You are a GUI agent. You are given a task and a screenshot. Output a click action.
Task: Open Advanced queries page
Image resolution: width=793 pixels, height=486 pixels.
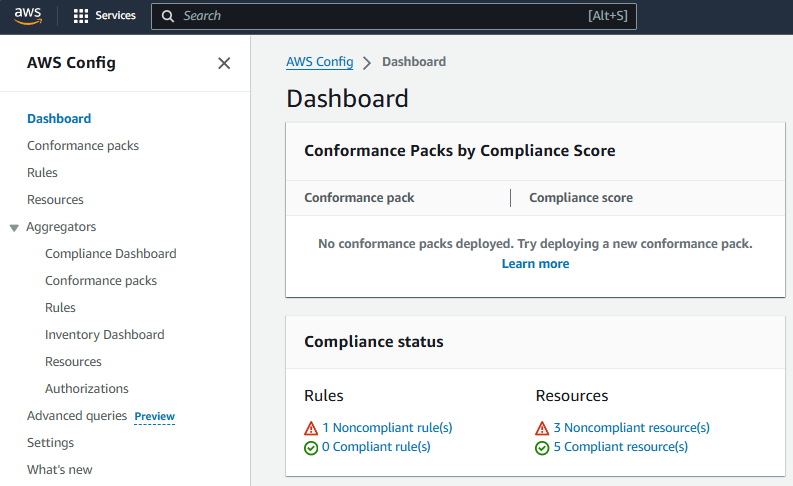(x=77, y=416)
